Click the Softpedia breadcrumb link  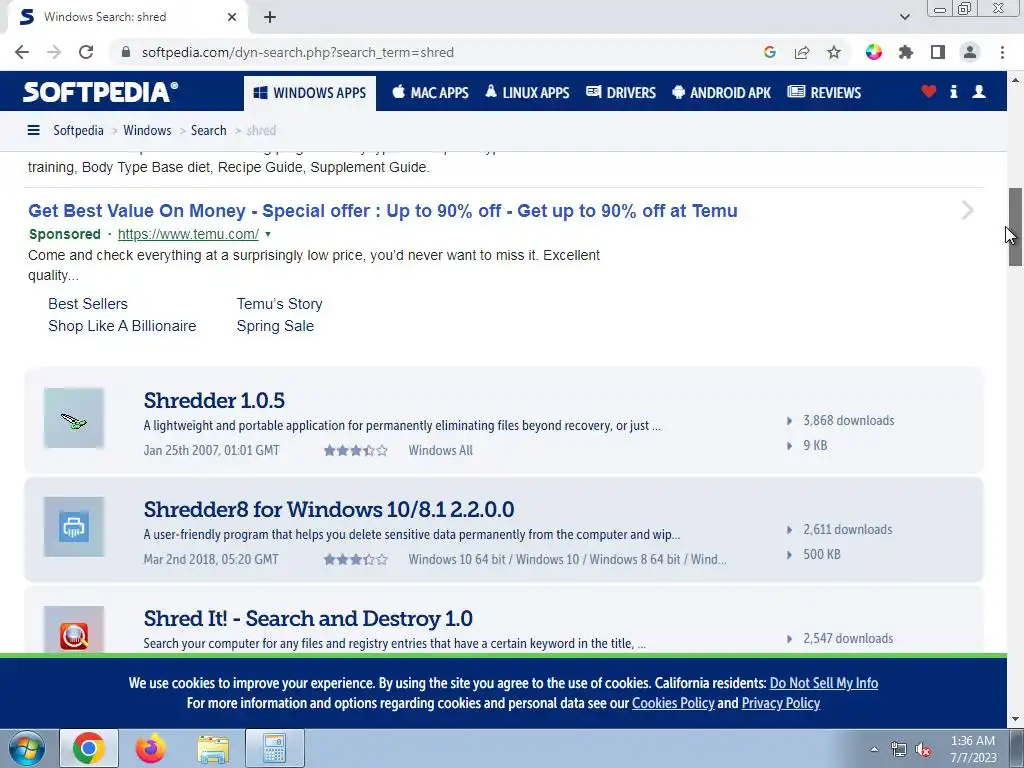point(78,130)
